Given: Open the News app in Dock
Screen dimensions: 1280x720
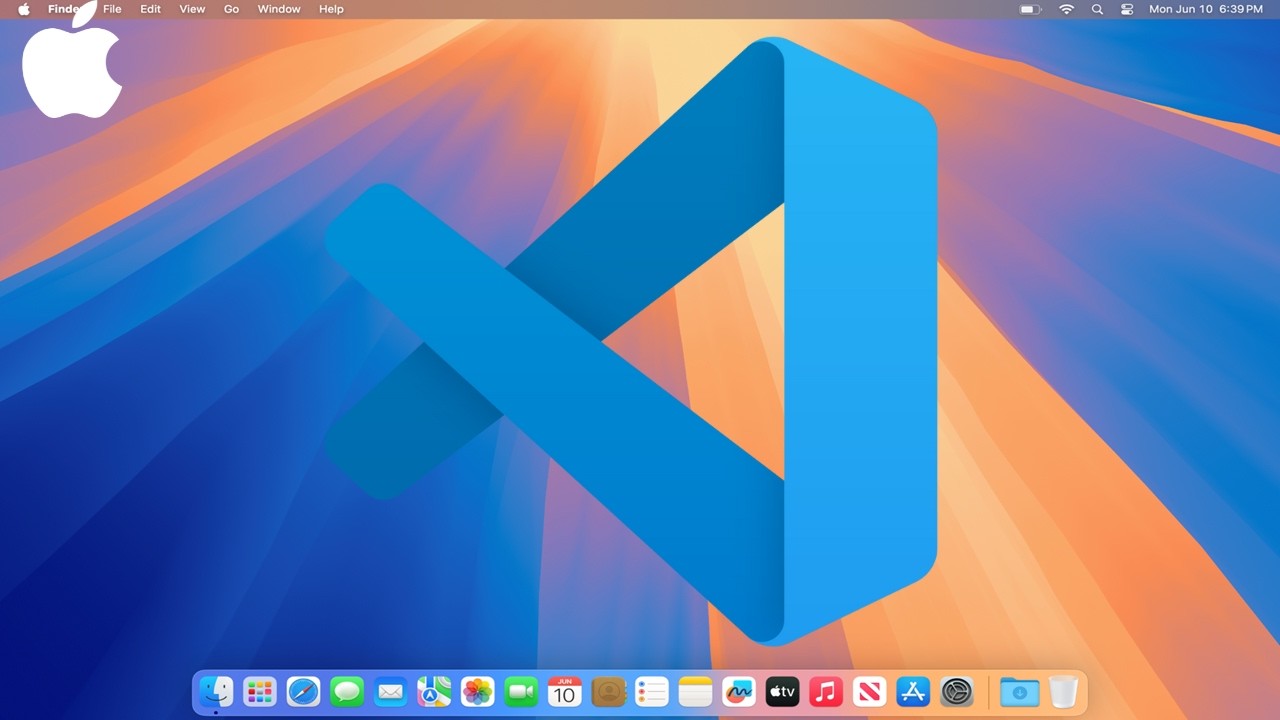Looking at the screenshot, I should tap(870, 691).
